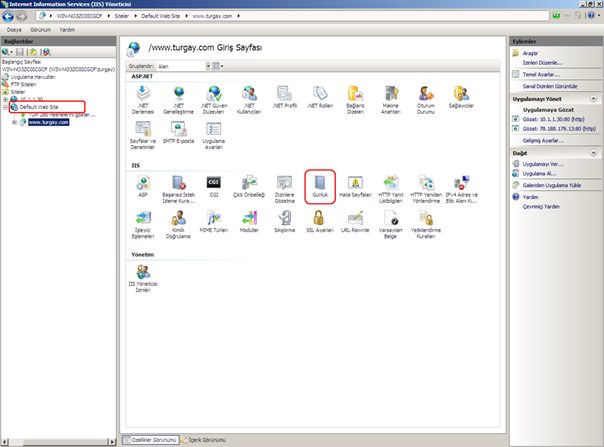604x447 pixels.
Task: Open the view style dropdown beside Gruplandır
Action: point(218,66)
